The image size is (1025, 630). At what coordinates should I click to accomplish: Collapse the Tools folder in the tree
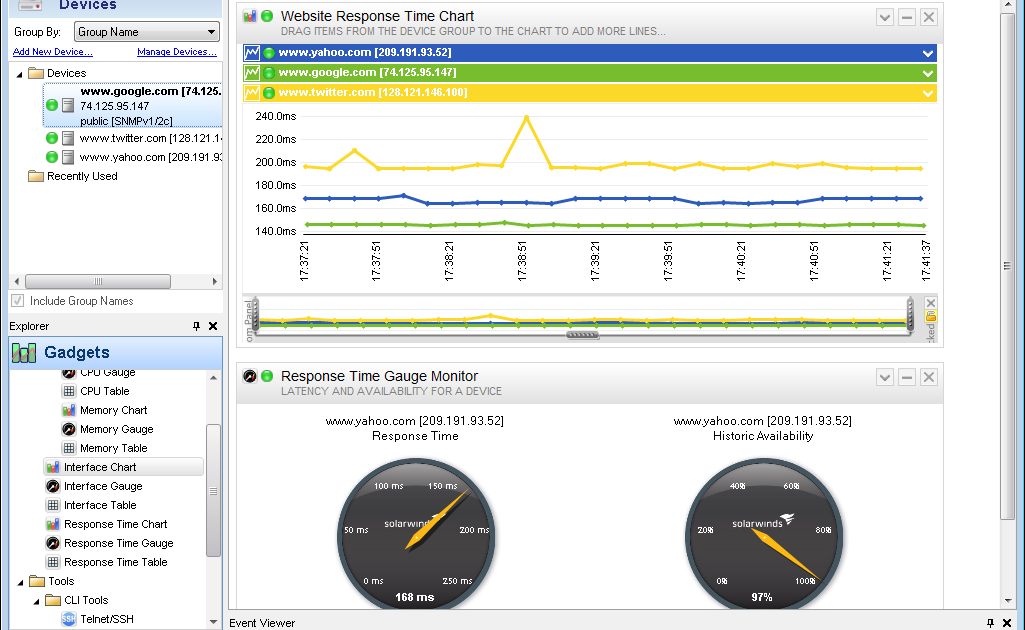tap(20, 582)
